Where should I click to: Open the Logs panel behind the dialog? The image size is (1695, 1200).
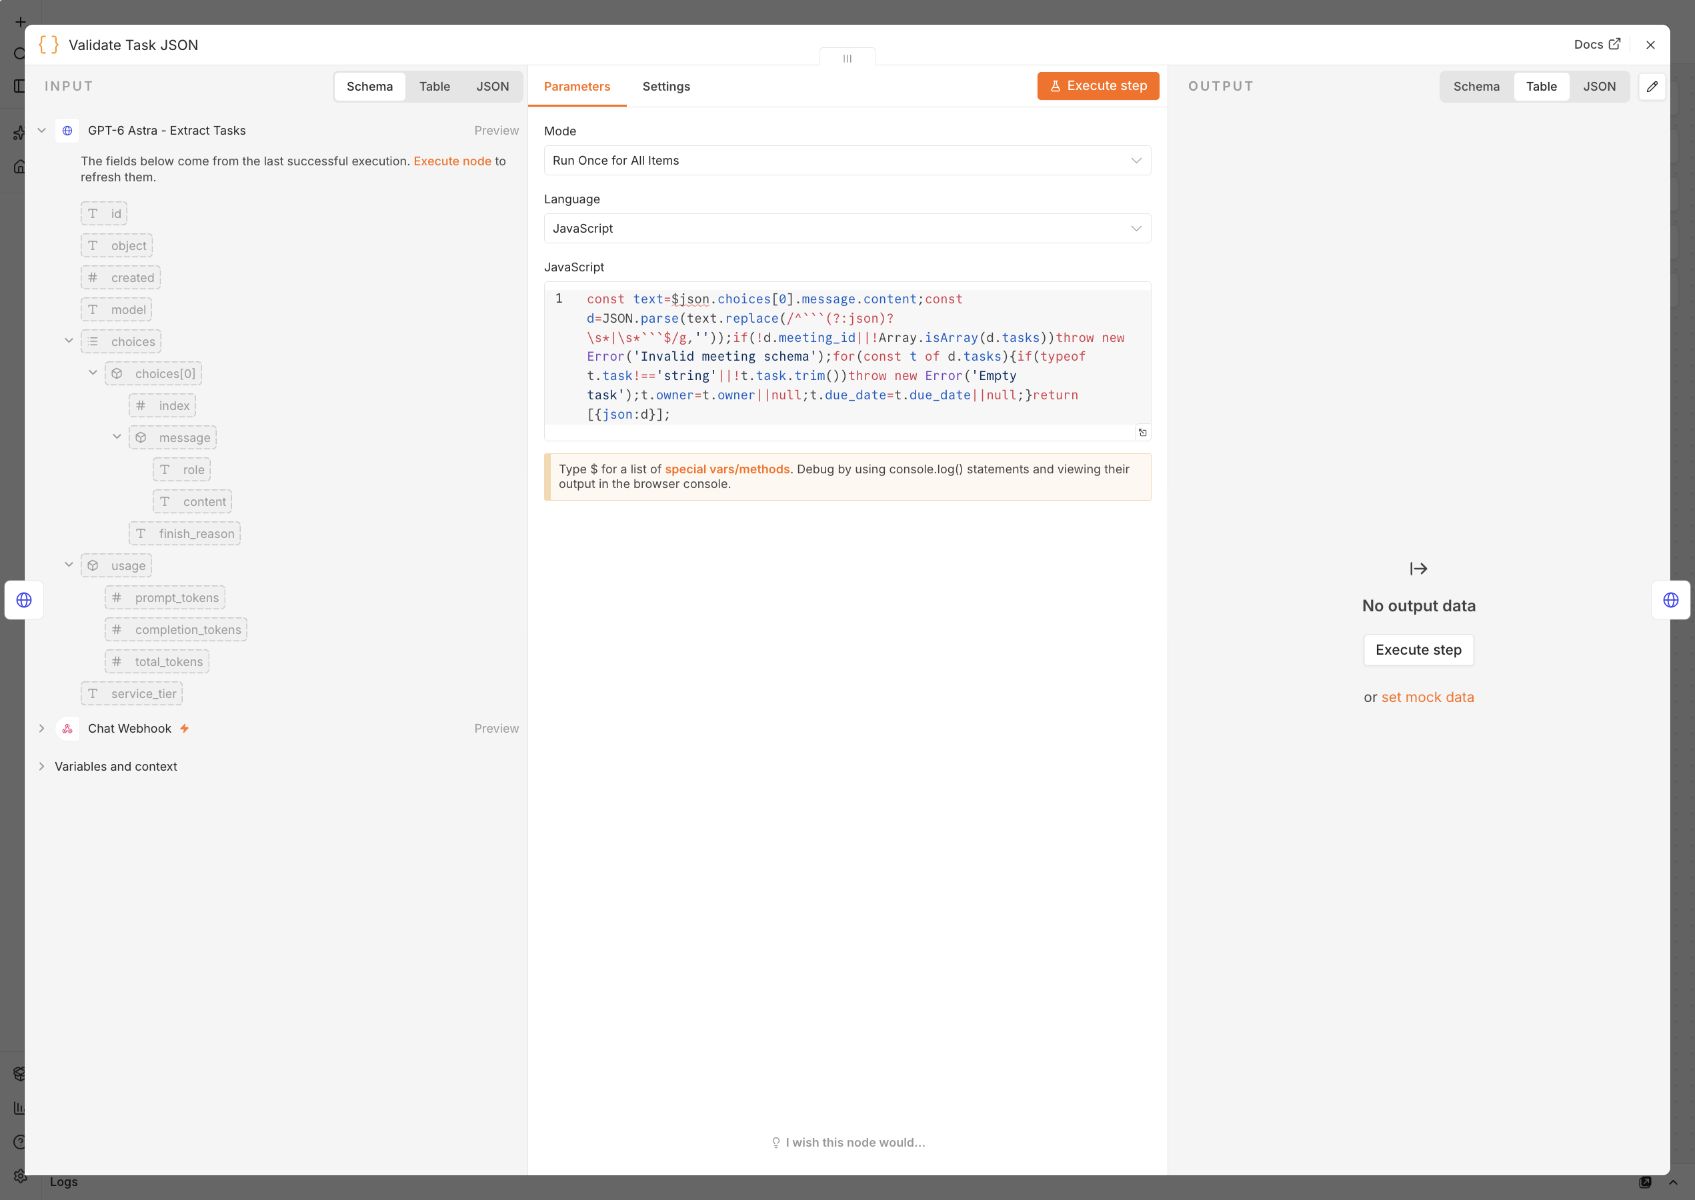(x=64, y=1182)
